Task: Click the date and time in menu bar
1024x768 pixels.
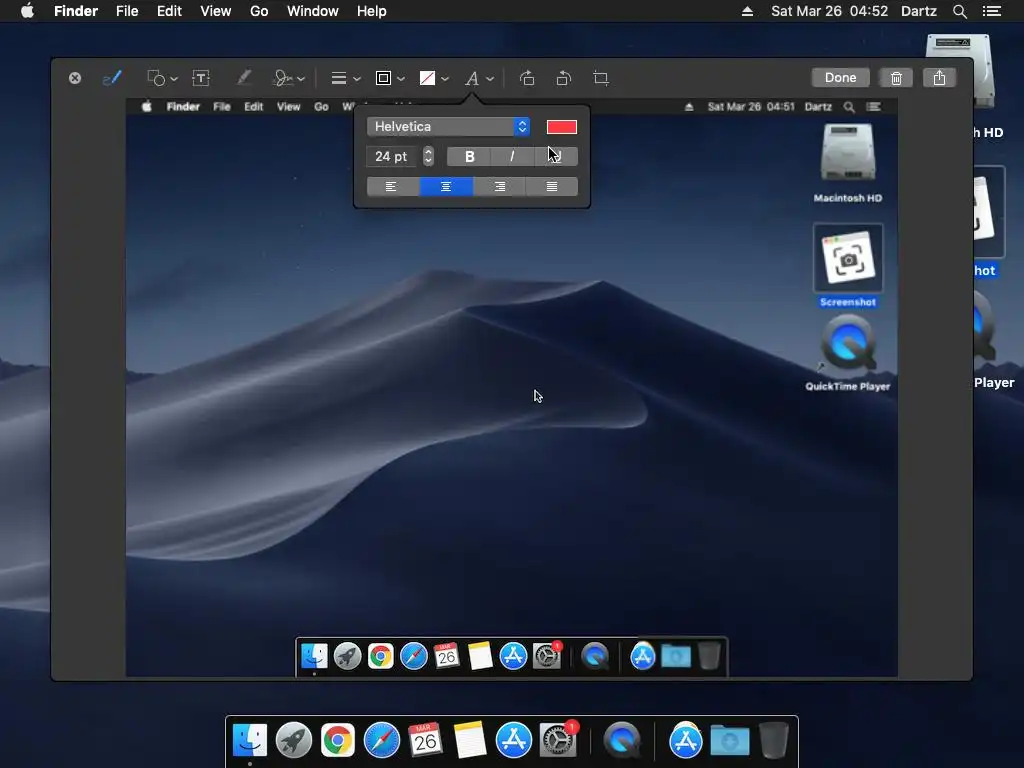Action: [x=829, y=11]
